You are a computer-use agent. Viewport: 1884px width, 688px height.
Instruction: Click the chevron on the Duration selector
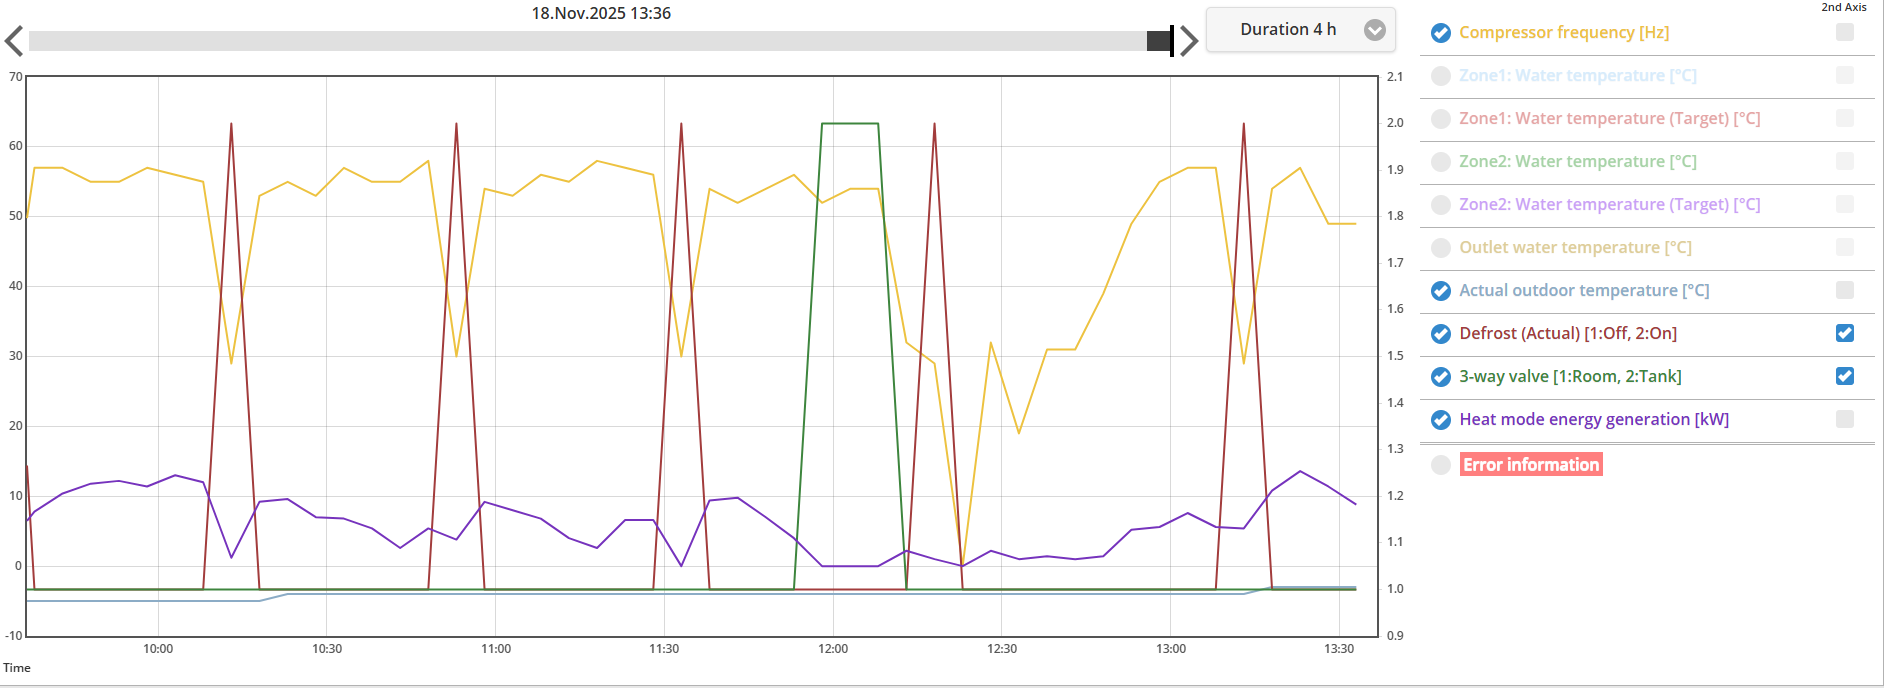coord(1375,30)
